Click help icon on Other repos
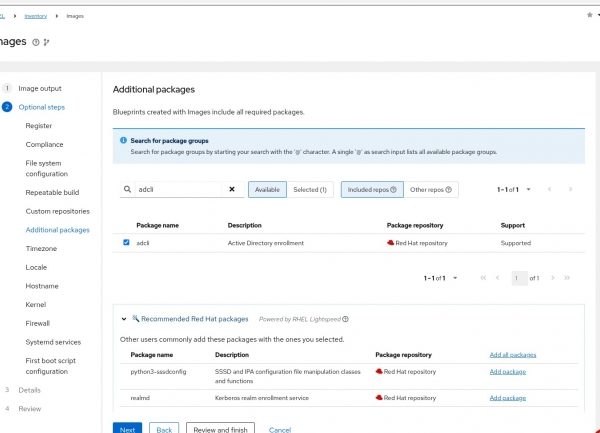This screenshot has width=600, height=433. coord(448,190)
